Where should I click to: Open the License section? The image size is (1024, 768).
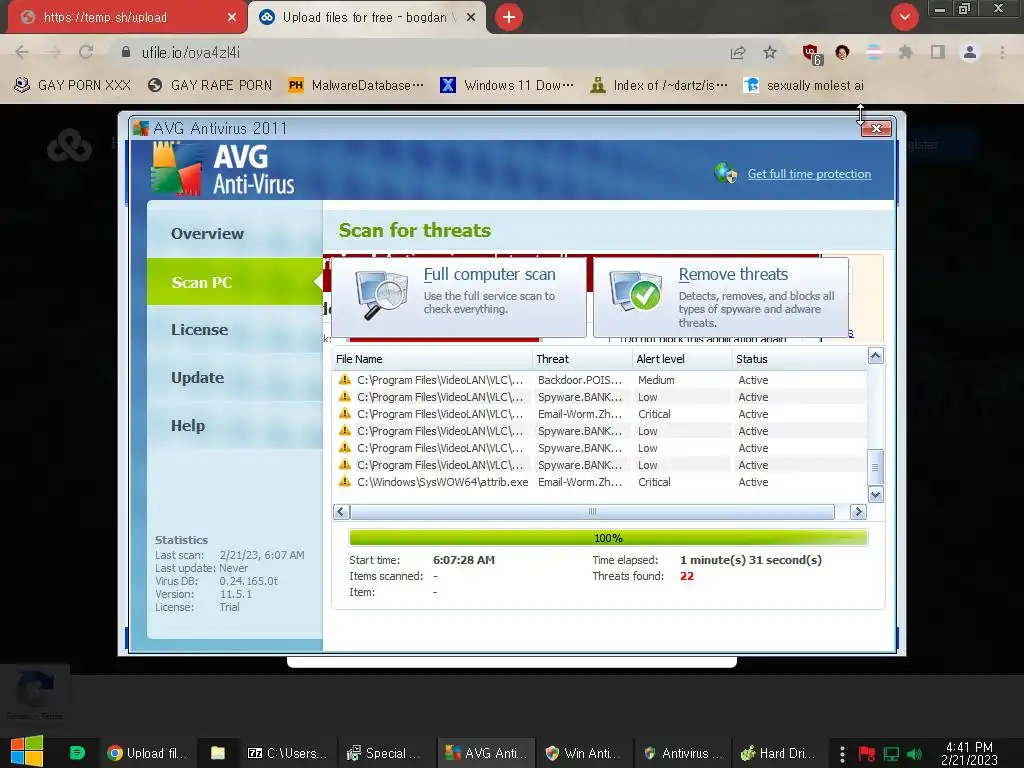click(x=199, y=330)
